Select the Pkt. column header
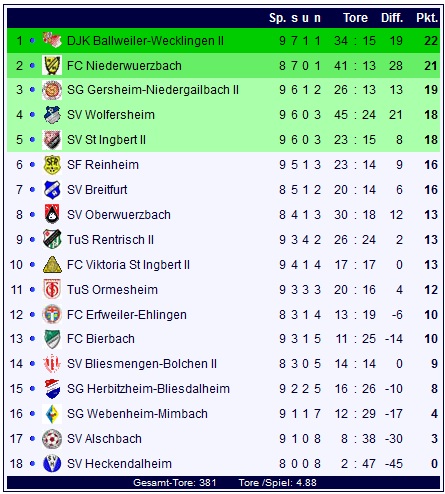 point(427,18)
